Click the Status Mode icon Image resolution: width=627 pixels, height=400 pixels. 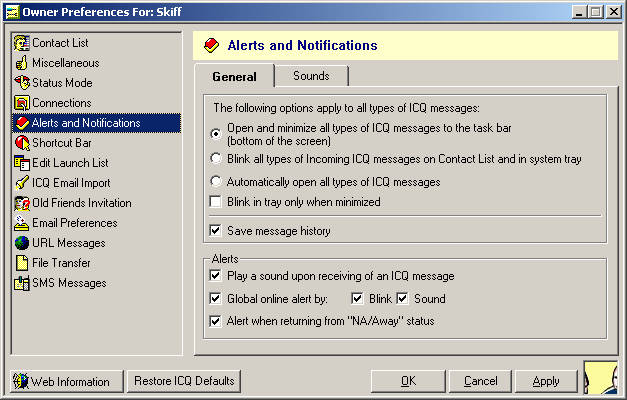(22, 82)
